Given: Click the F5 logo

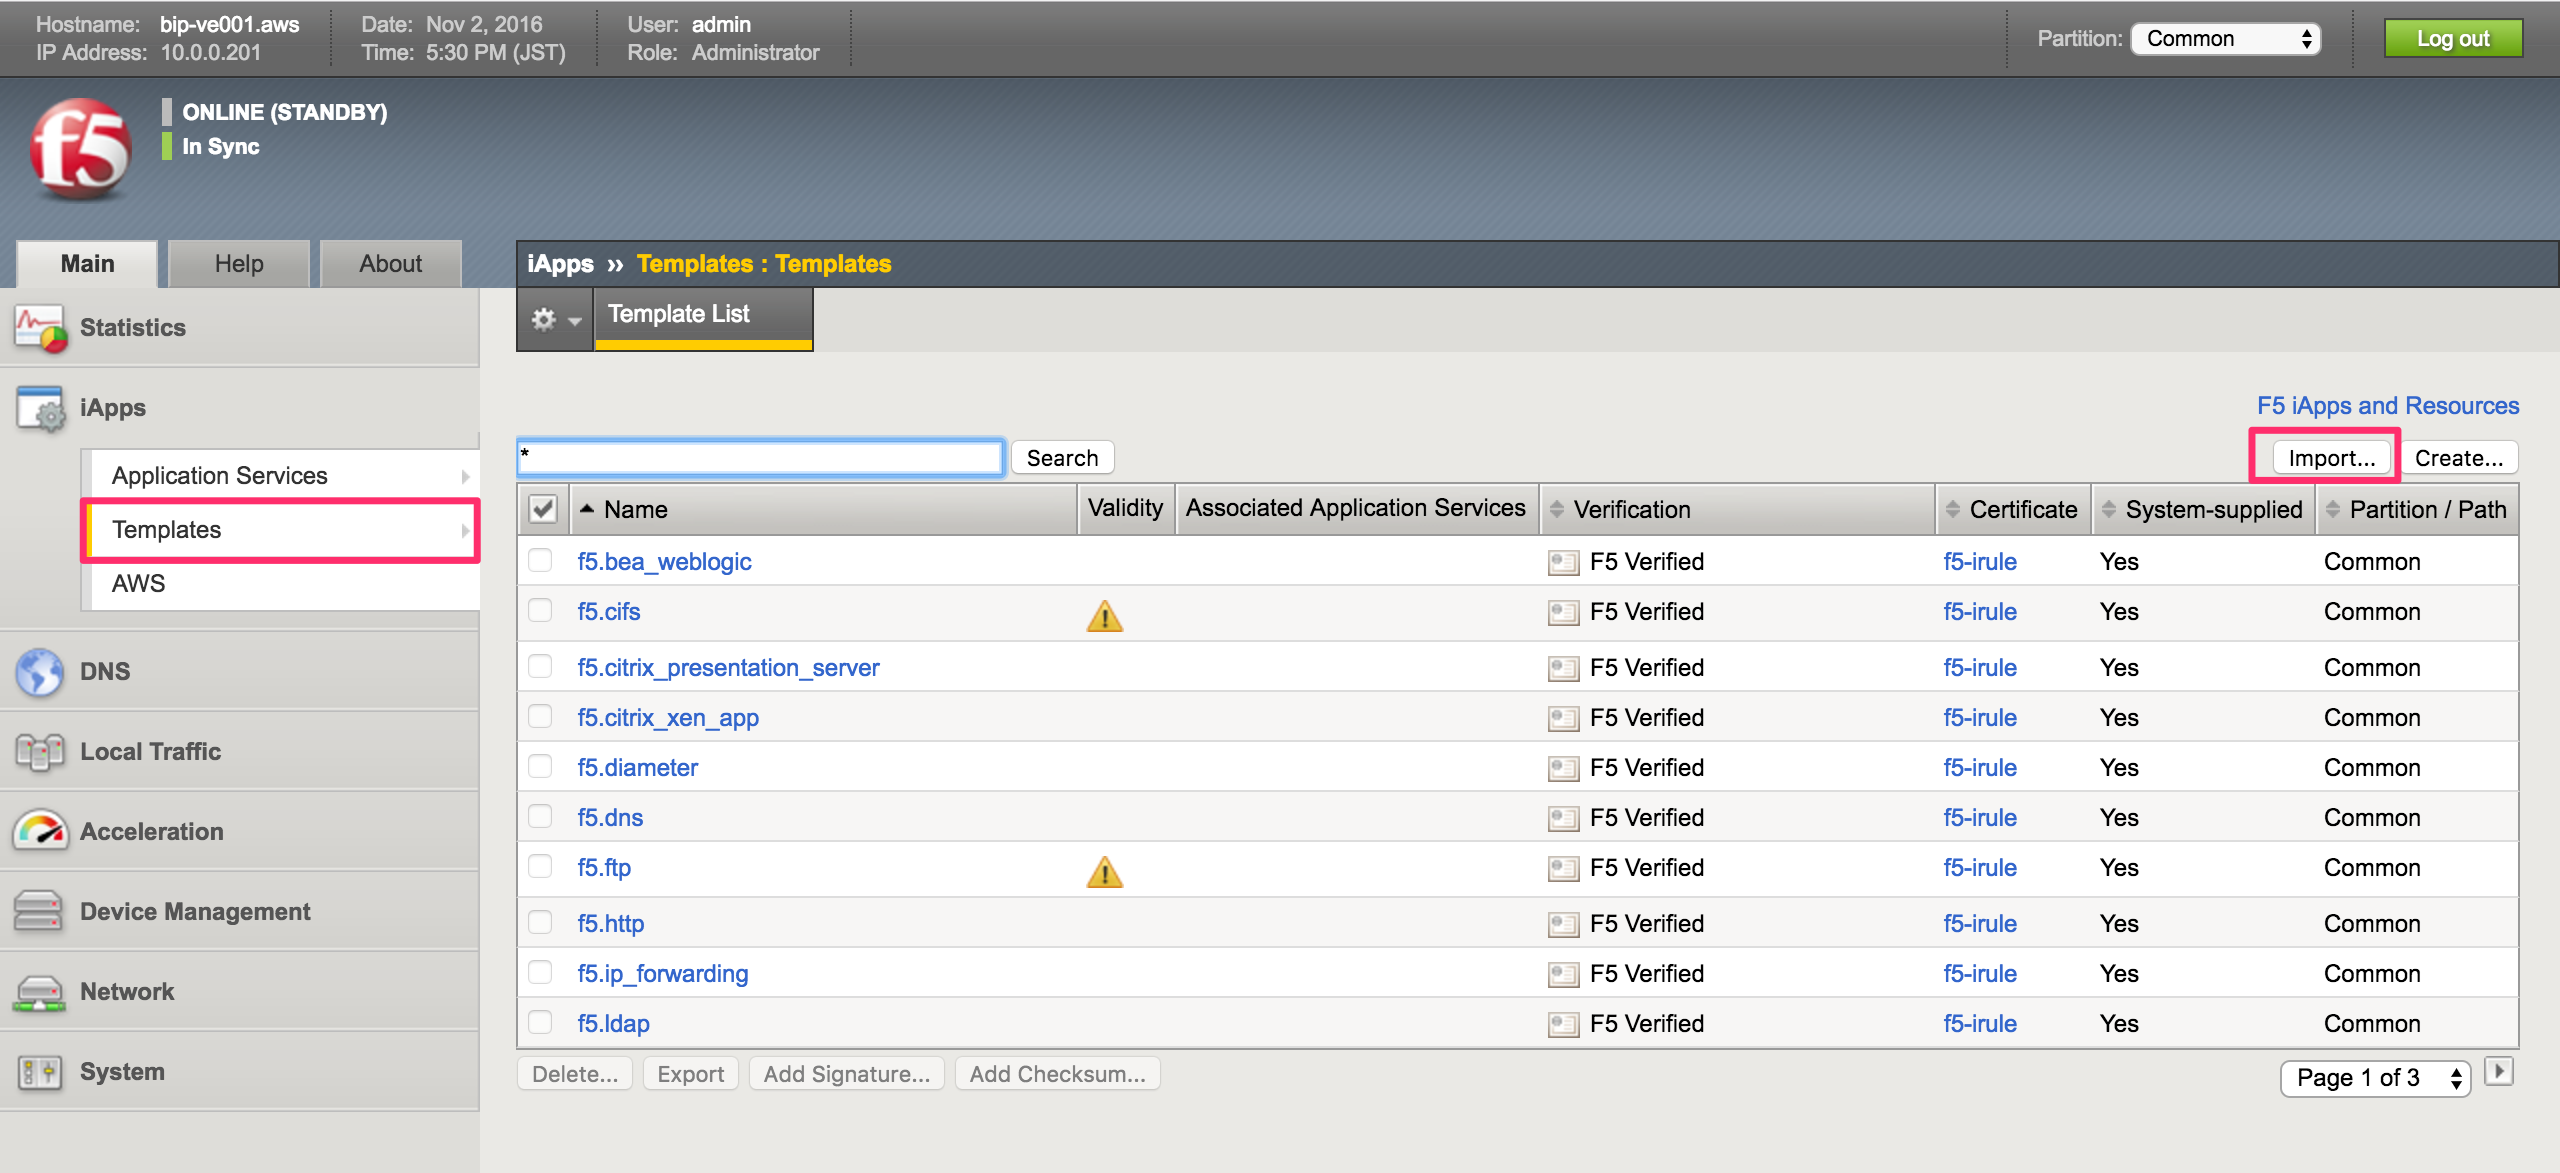Looking at the screenshot, I should (80, 150).
